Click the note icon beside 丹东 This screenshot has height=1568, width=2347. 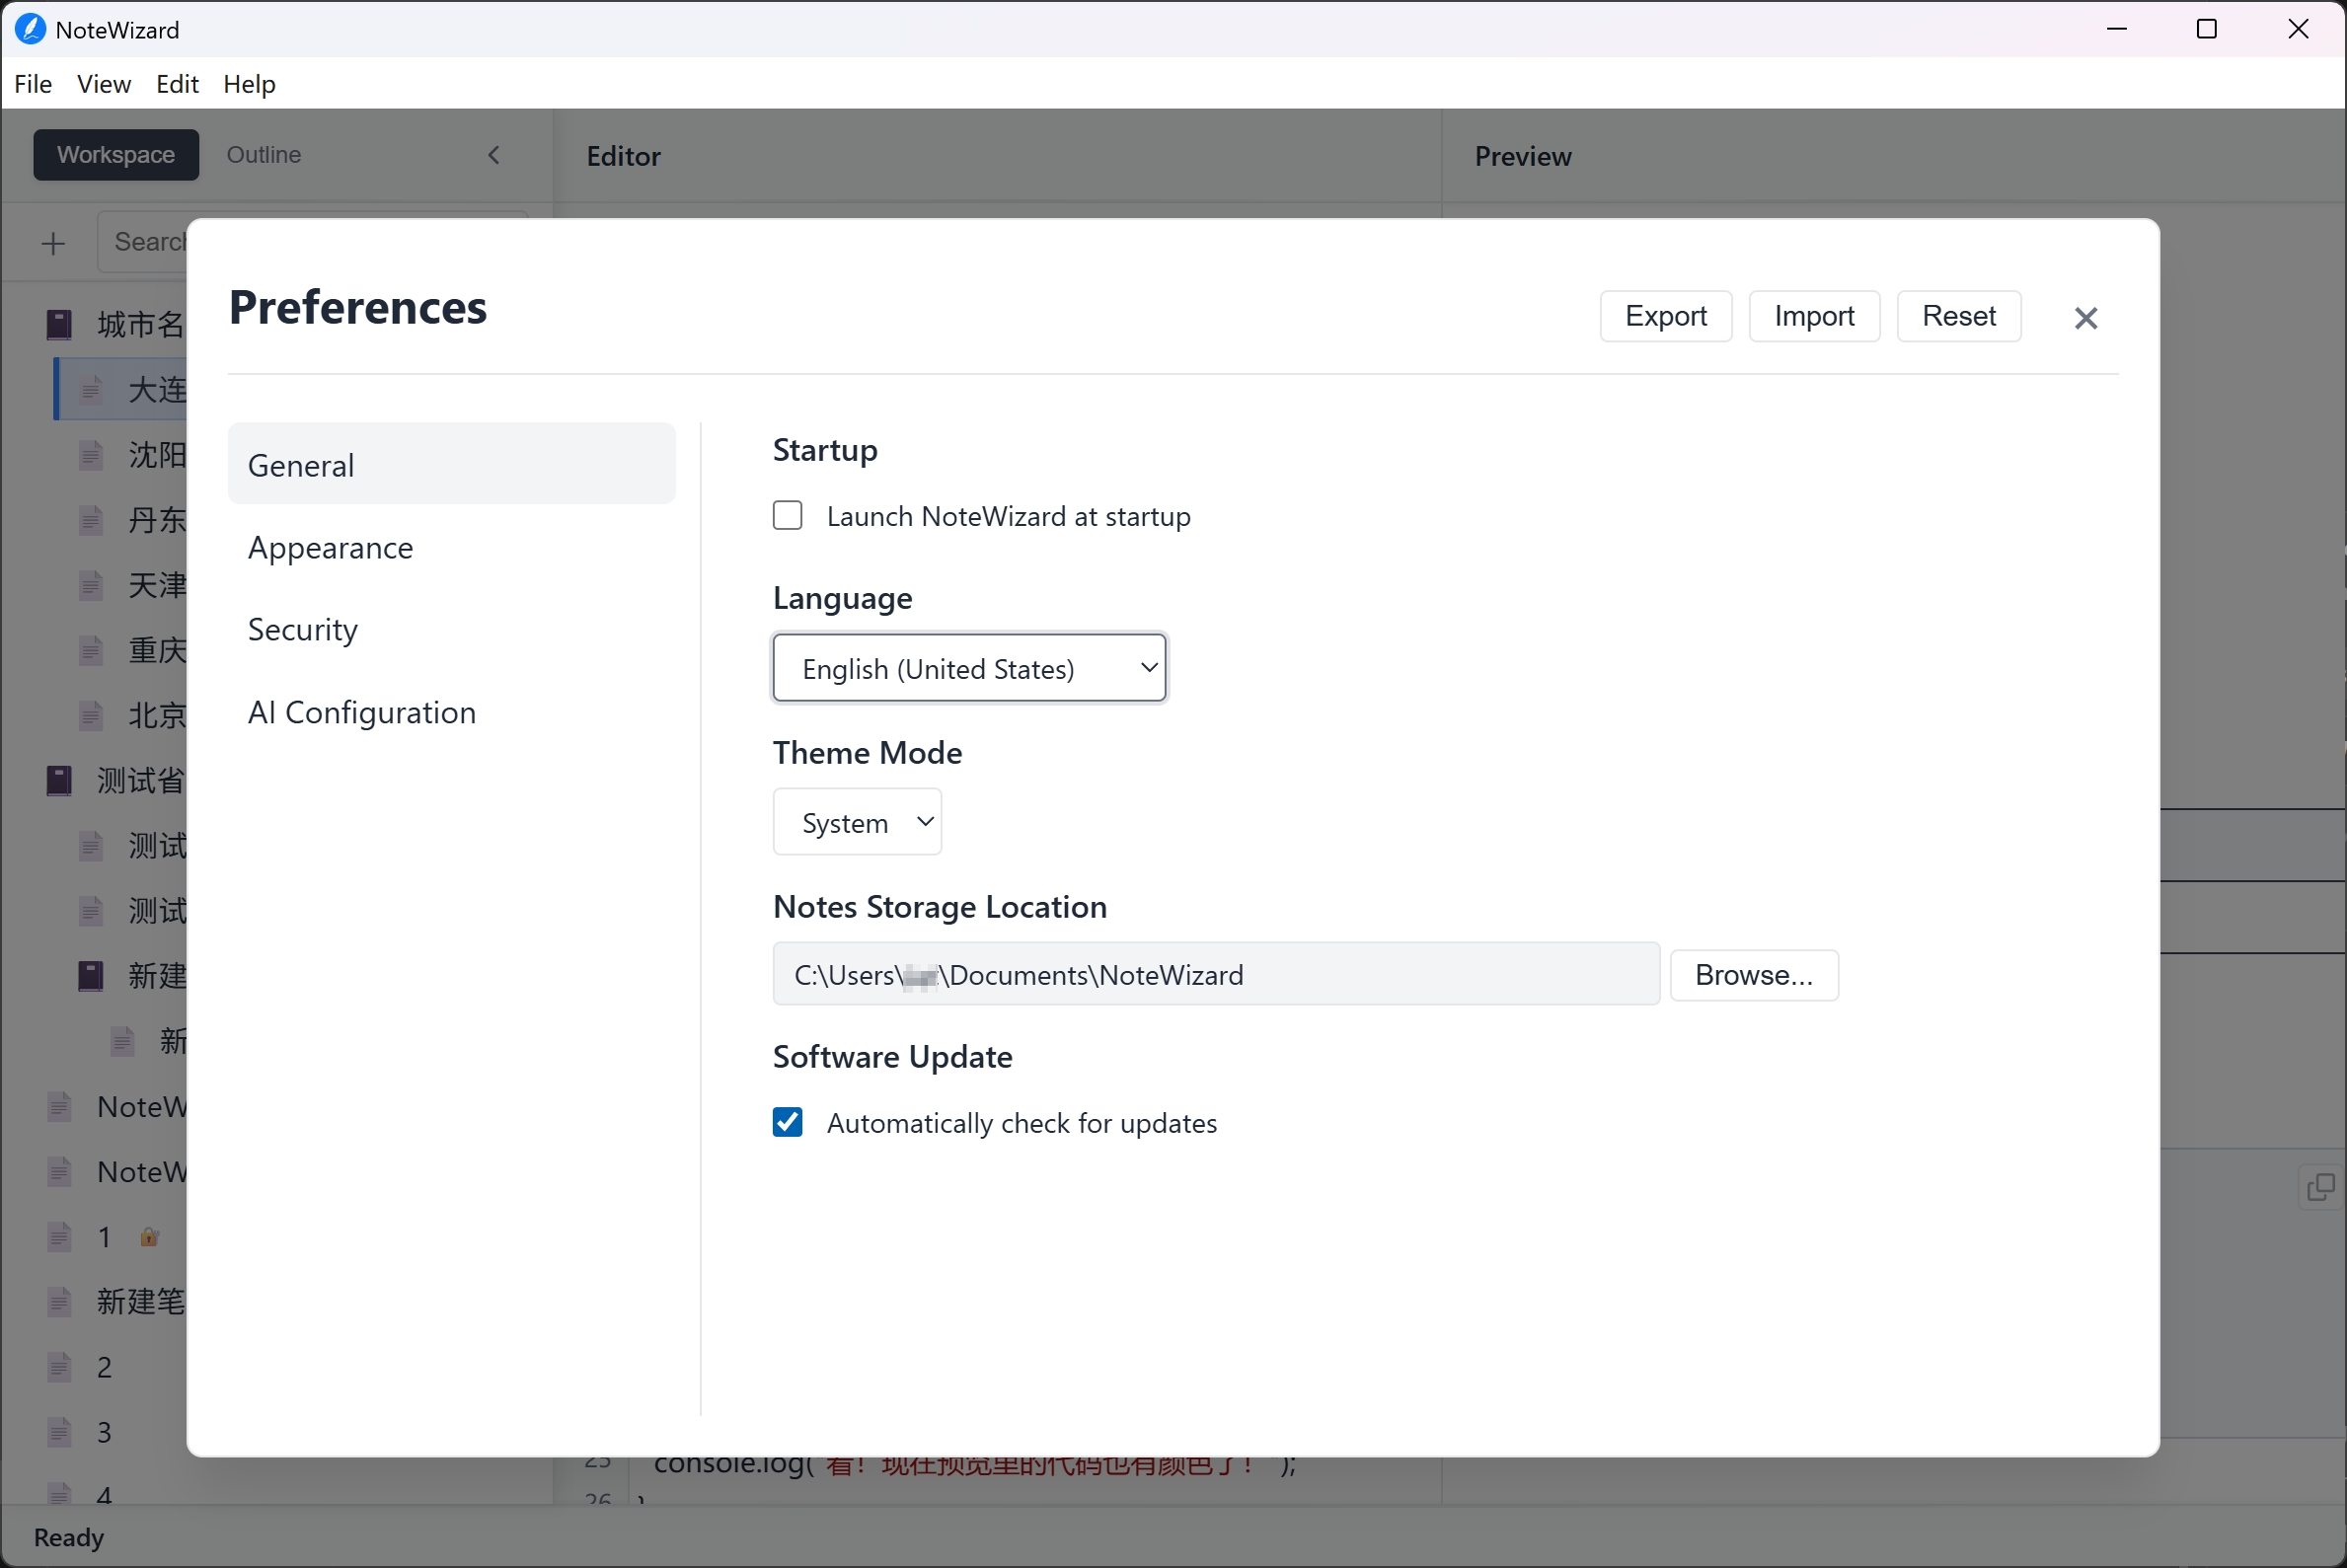[x=91, y=520]
